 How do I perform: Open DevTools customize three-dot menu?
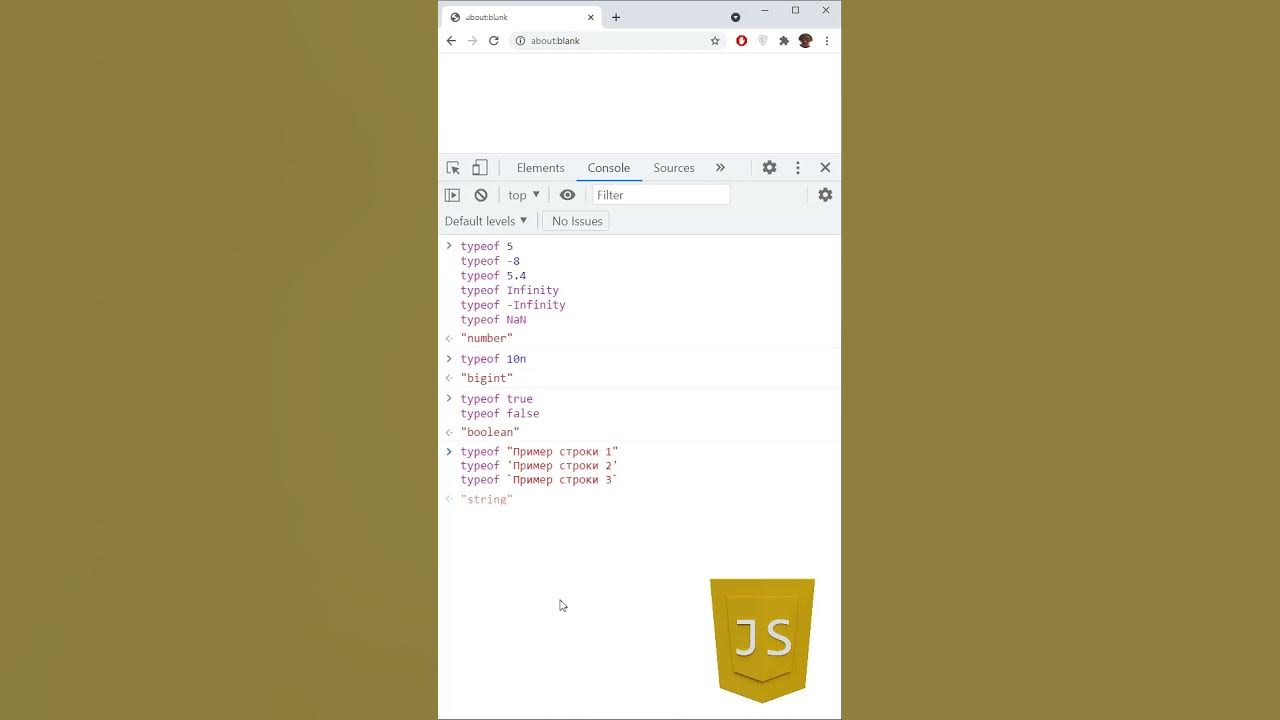tap(797, 168)
